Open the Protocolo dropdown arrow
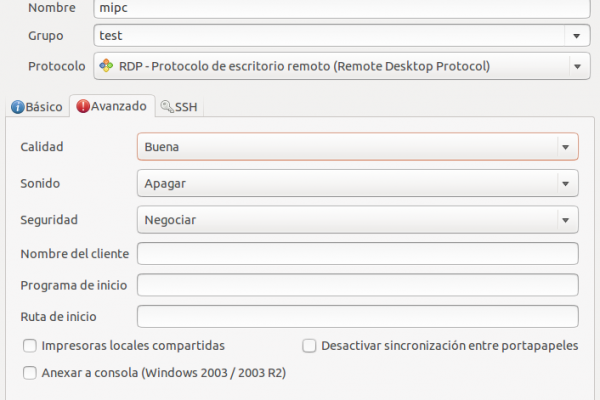Image resolution: width=600 pixels, height=400 pixels. (x=577, y=66)
